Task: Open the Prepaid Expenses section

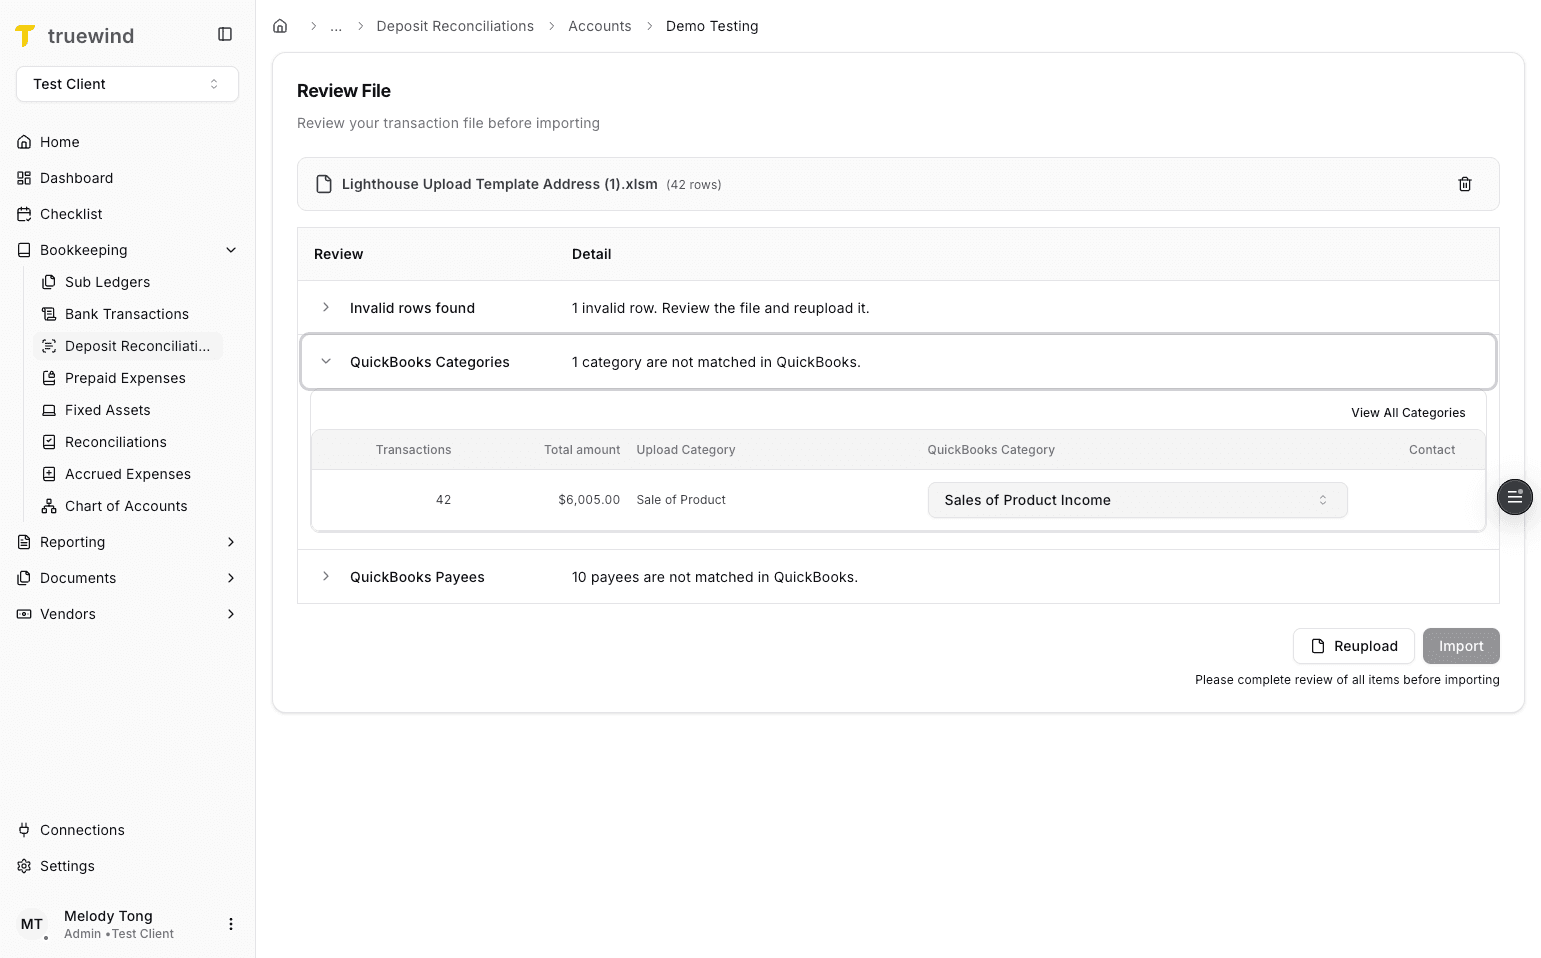Action: [x=125, y=378]
